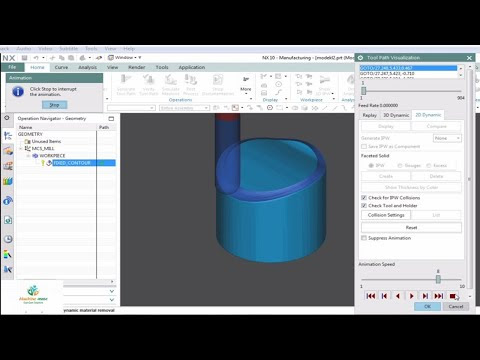Toggle Check Tool and Holder checkbox
This screenshot has width=480, height=360.
pos(364,206)
